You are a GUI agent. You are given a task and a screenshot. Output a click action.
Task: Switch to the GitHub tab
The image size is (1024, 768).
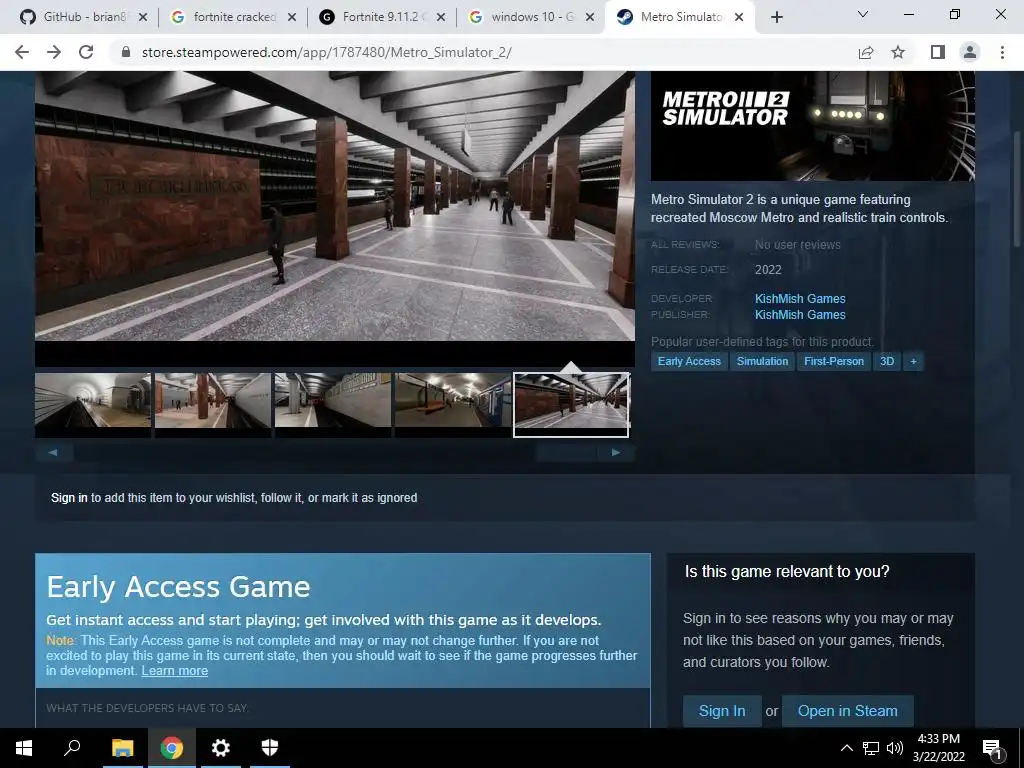coord(82,17)
